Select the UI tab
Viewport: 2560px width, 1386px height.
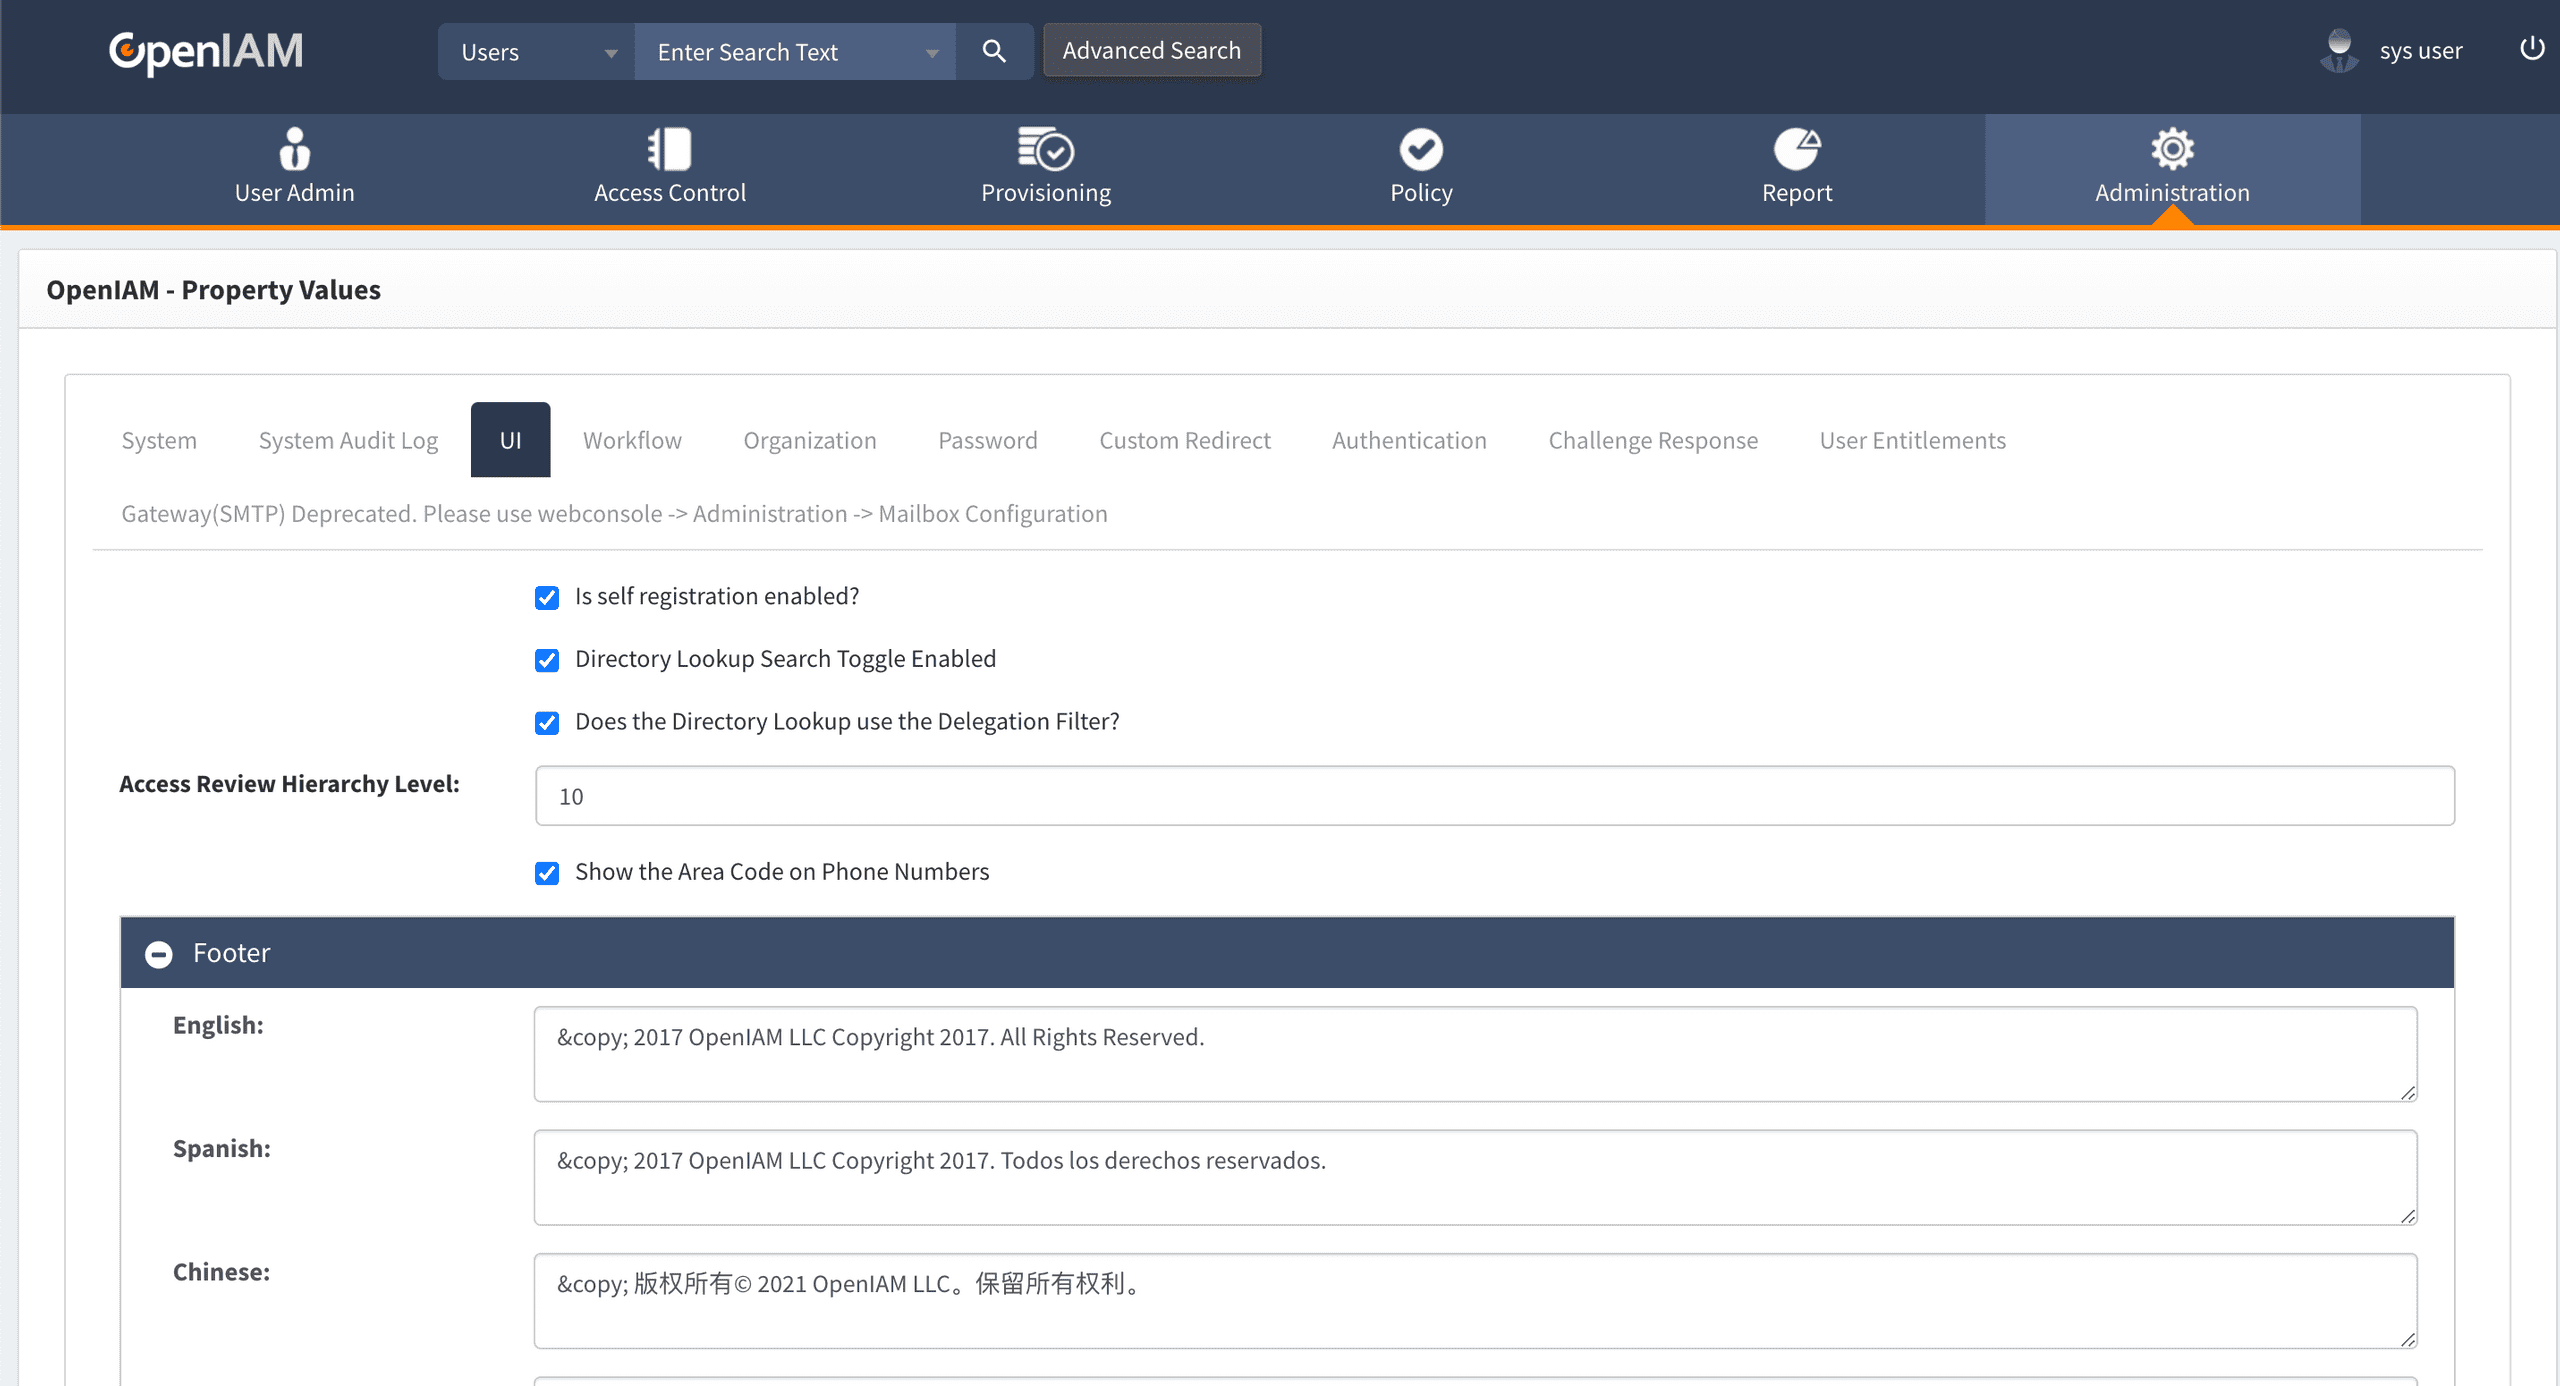point(510,440)
